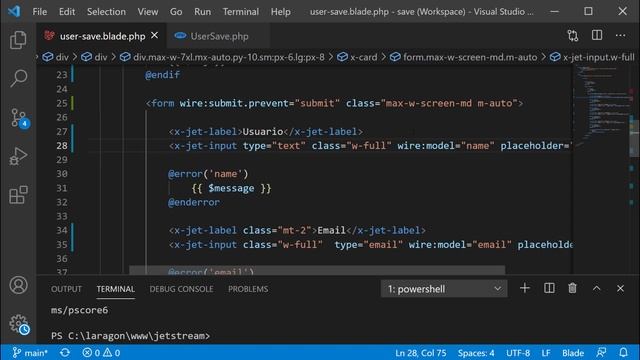Close the user-save.blade.php tab

pos(154,36)
